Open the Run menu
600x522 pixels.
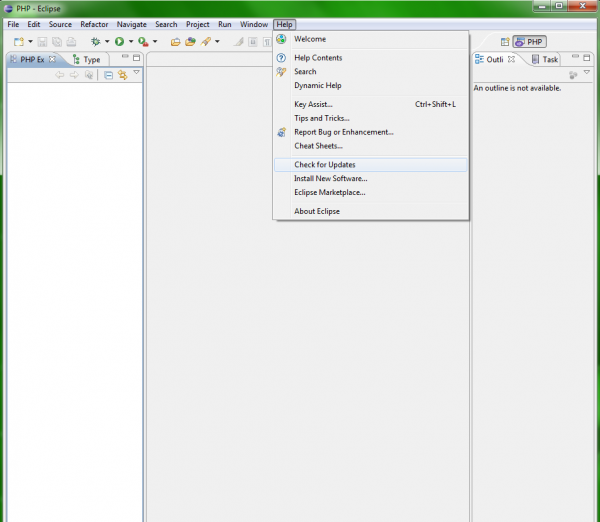pyautogui.click(x=225, y=24)
